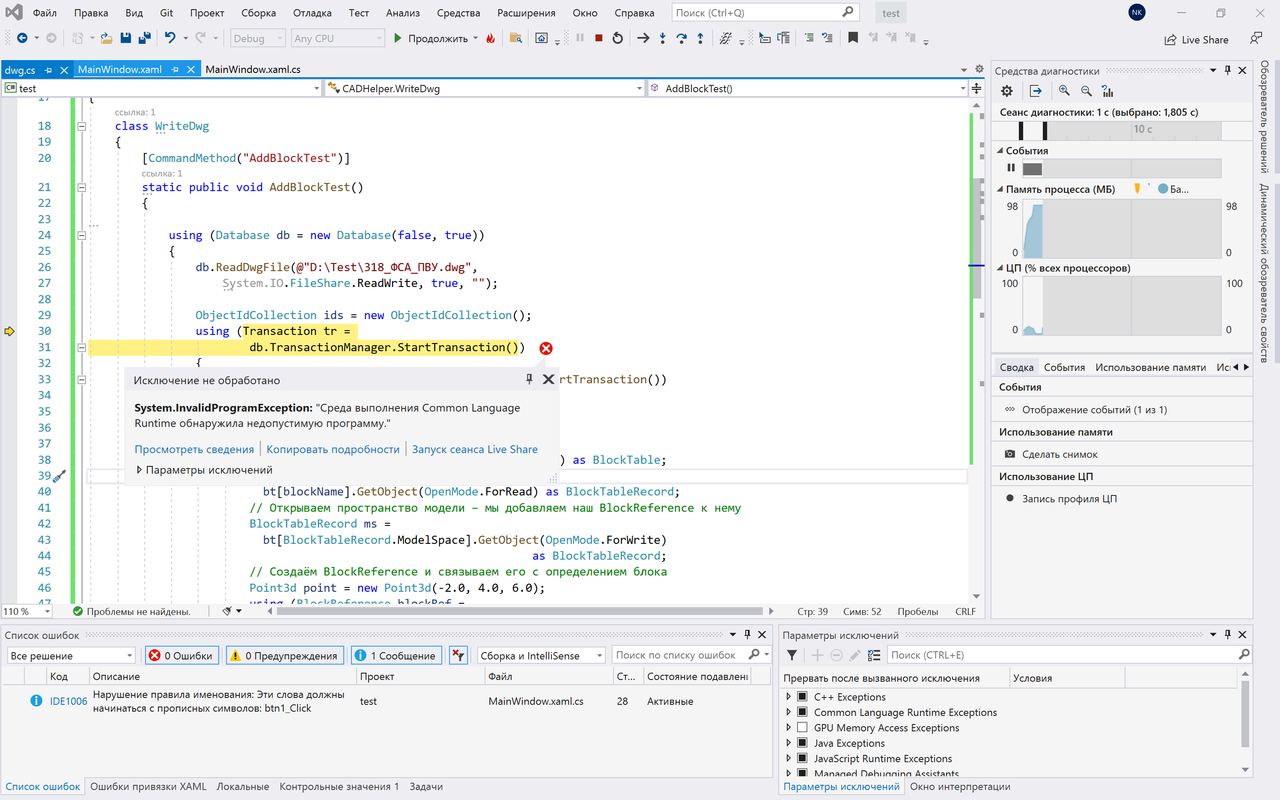Screen dimensions: 1280x800
Task: Collapse the ЦП section in diagnostics
Action: (x=1000, y=268)
